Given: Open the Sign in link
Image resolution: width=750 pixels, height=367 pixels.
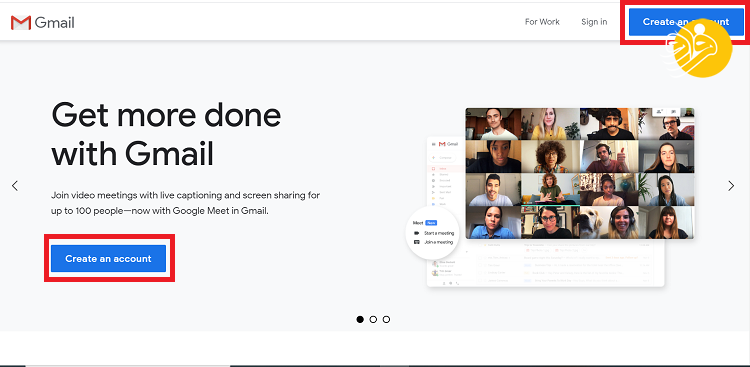Looking at the screenshot, I should tap(594, 22).
